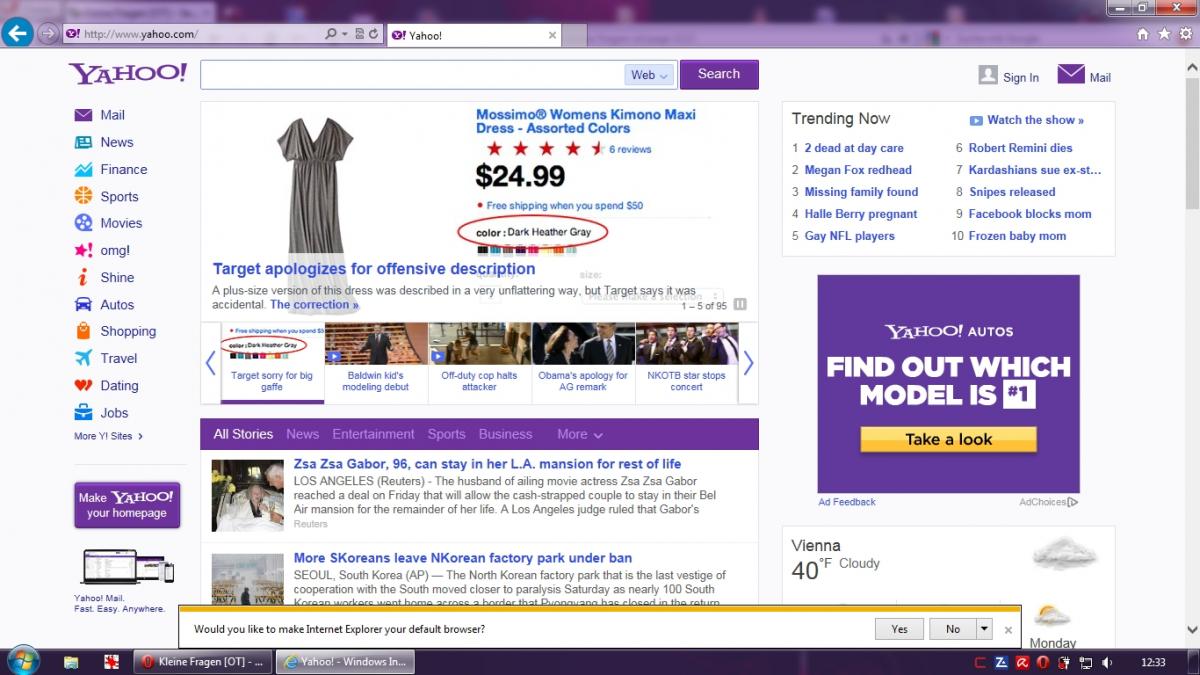Click 'Watch the show »' link
Image resolution: width=1200 pixels, height=675 pixels.
(1027, 120)
